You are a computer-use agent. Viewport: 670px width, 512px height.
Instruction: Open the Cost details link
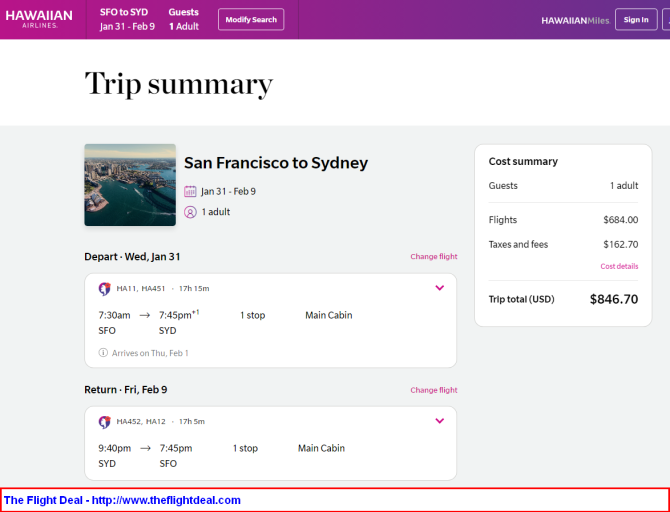[x=619, y=266]
